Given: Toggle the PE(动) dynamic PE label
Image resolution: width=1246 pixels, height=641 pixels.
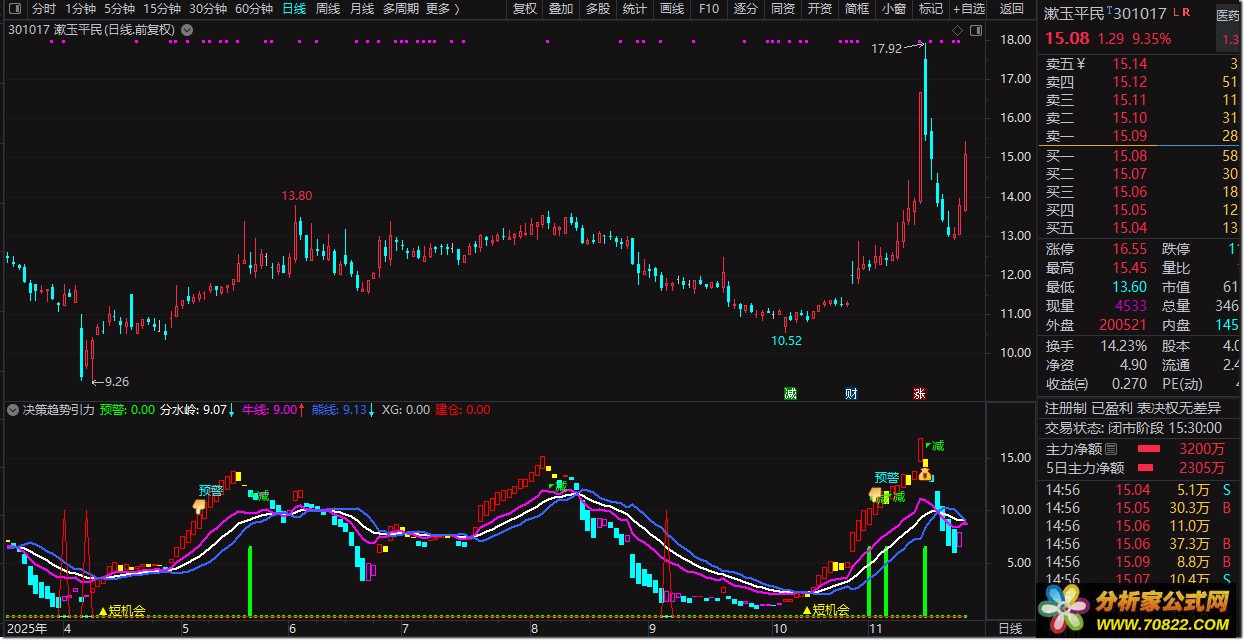Looking at the screenshot, I should click(x=1183, y=384).
